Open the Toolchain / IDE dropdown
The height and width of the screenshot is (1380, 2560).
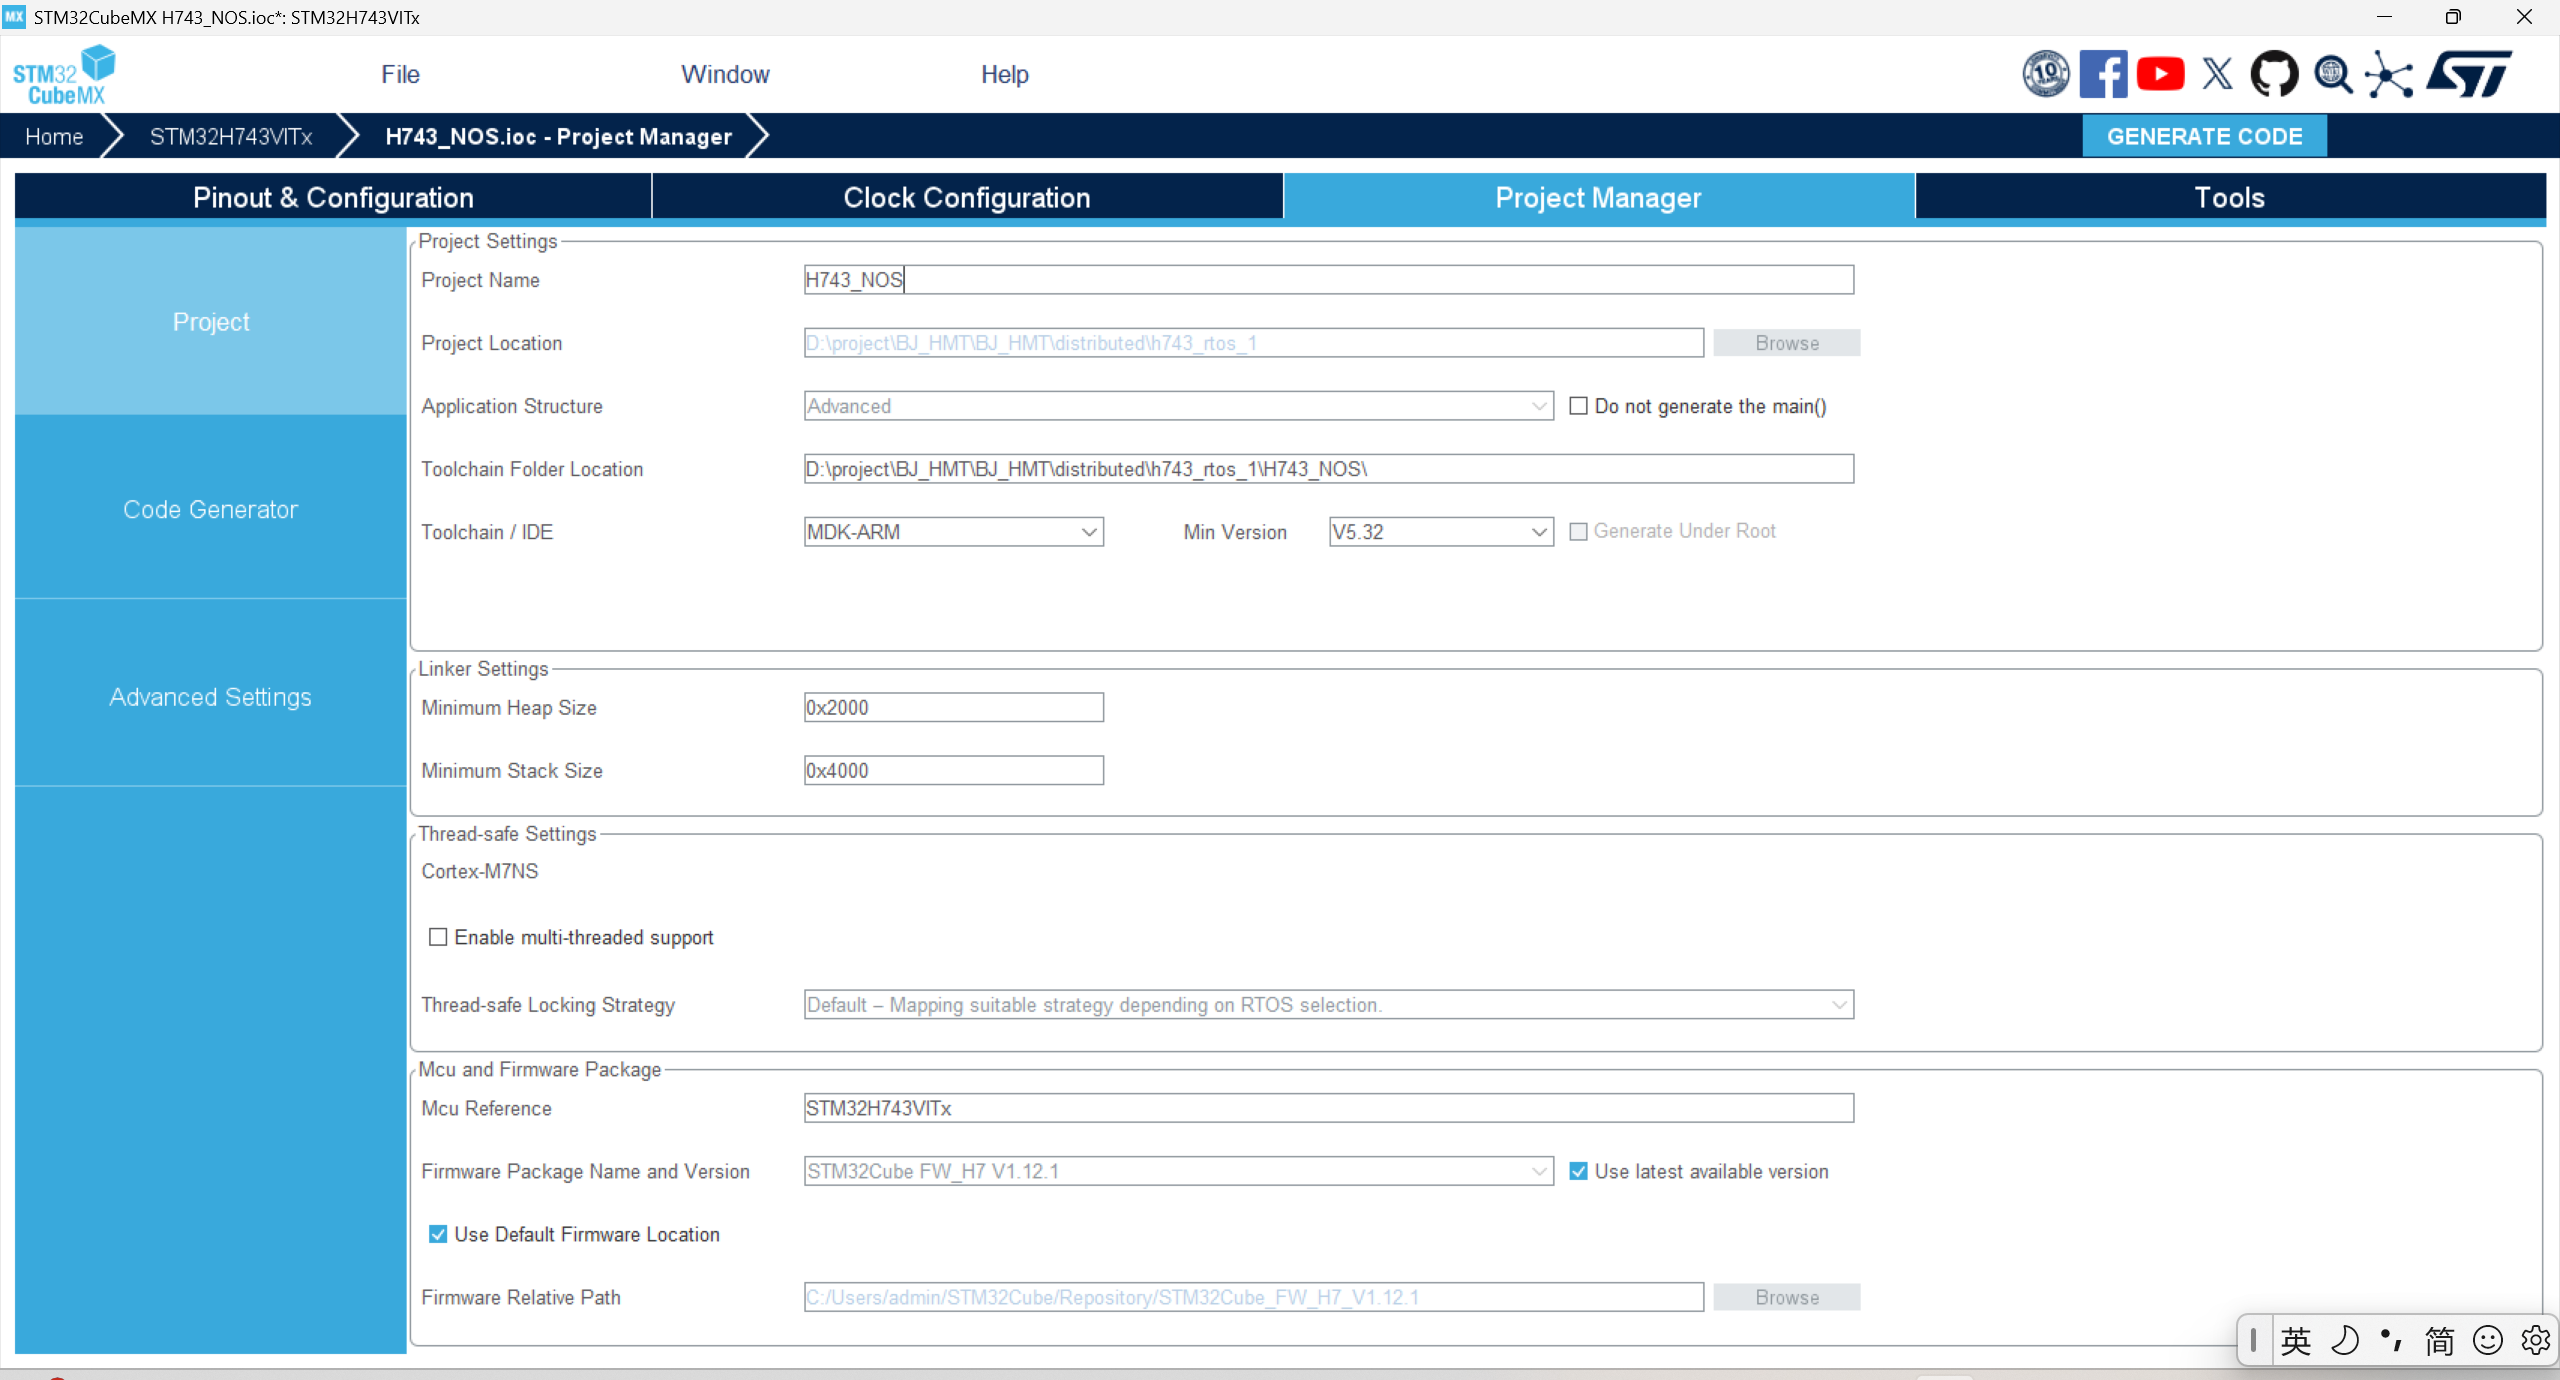(x=953, y=532)
